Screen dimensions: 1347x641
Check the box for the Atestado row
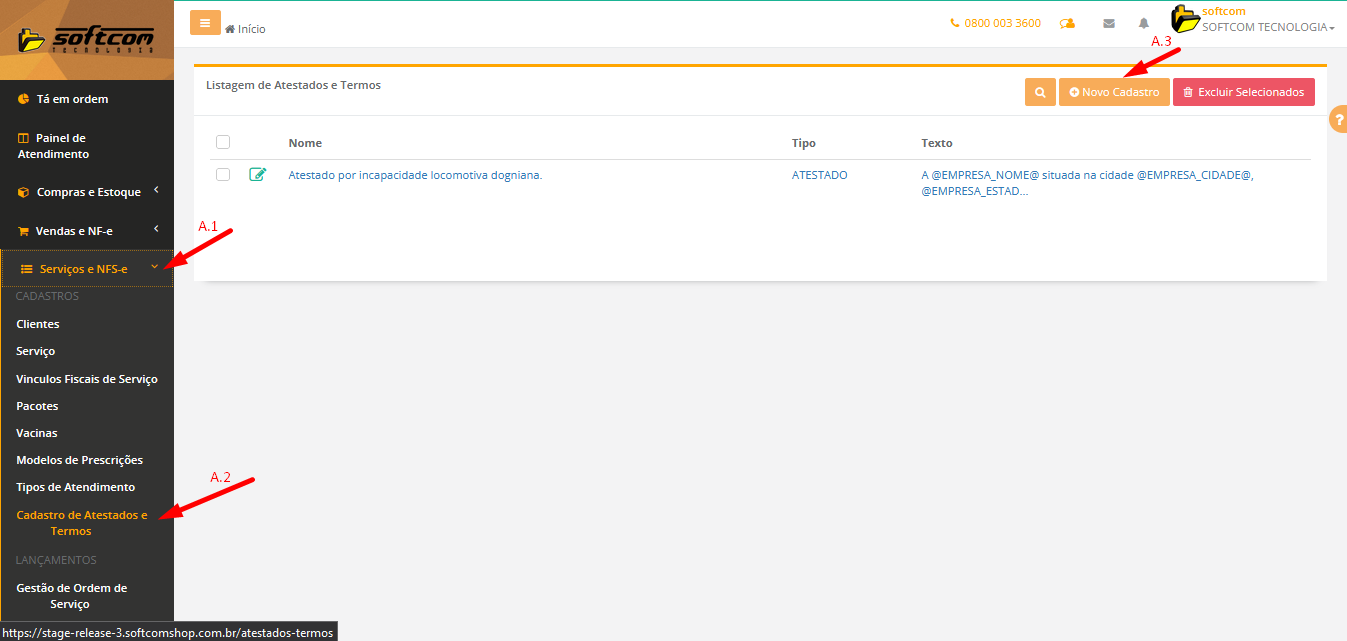pyautogui.click(x=223, y=175)
